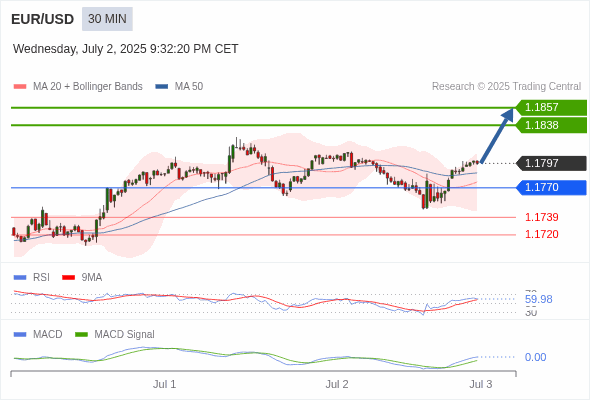This screenshot has height=400, width=590.
Task: Select the 30 MIN timeframe badge
Action: (107, 19)
